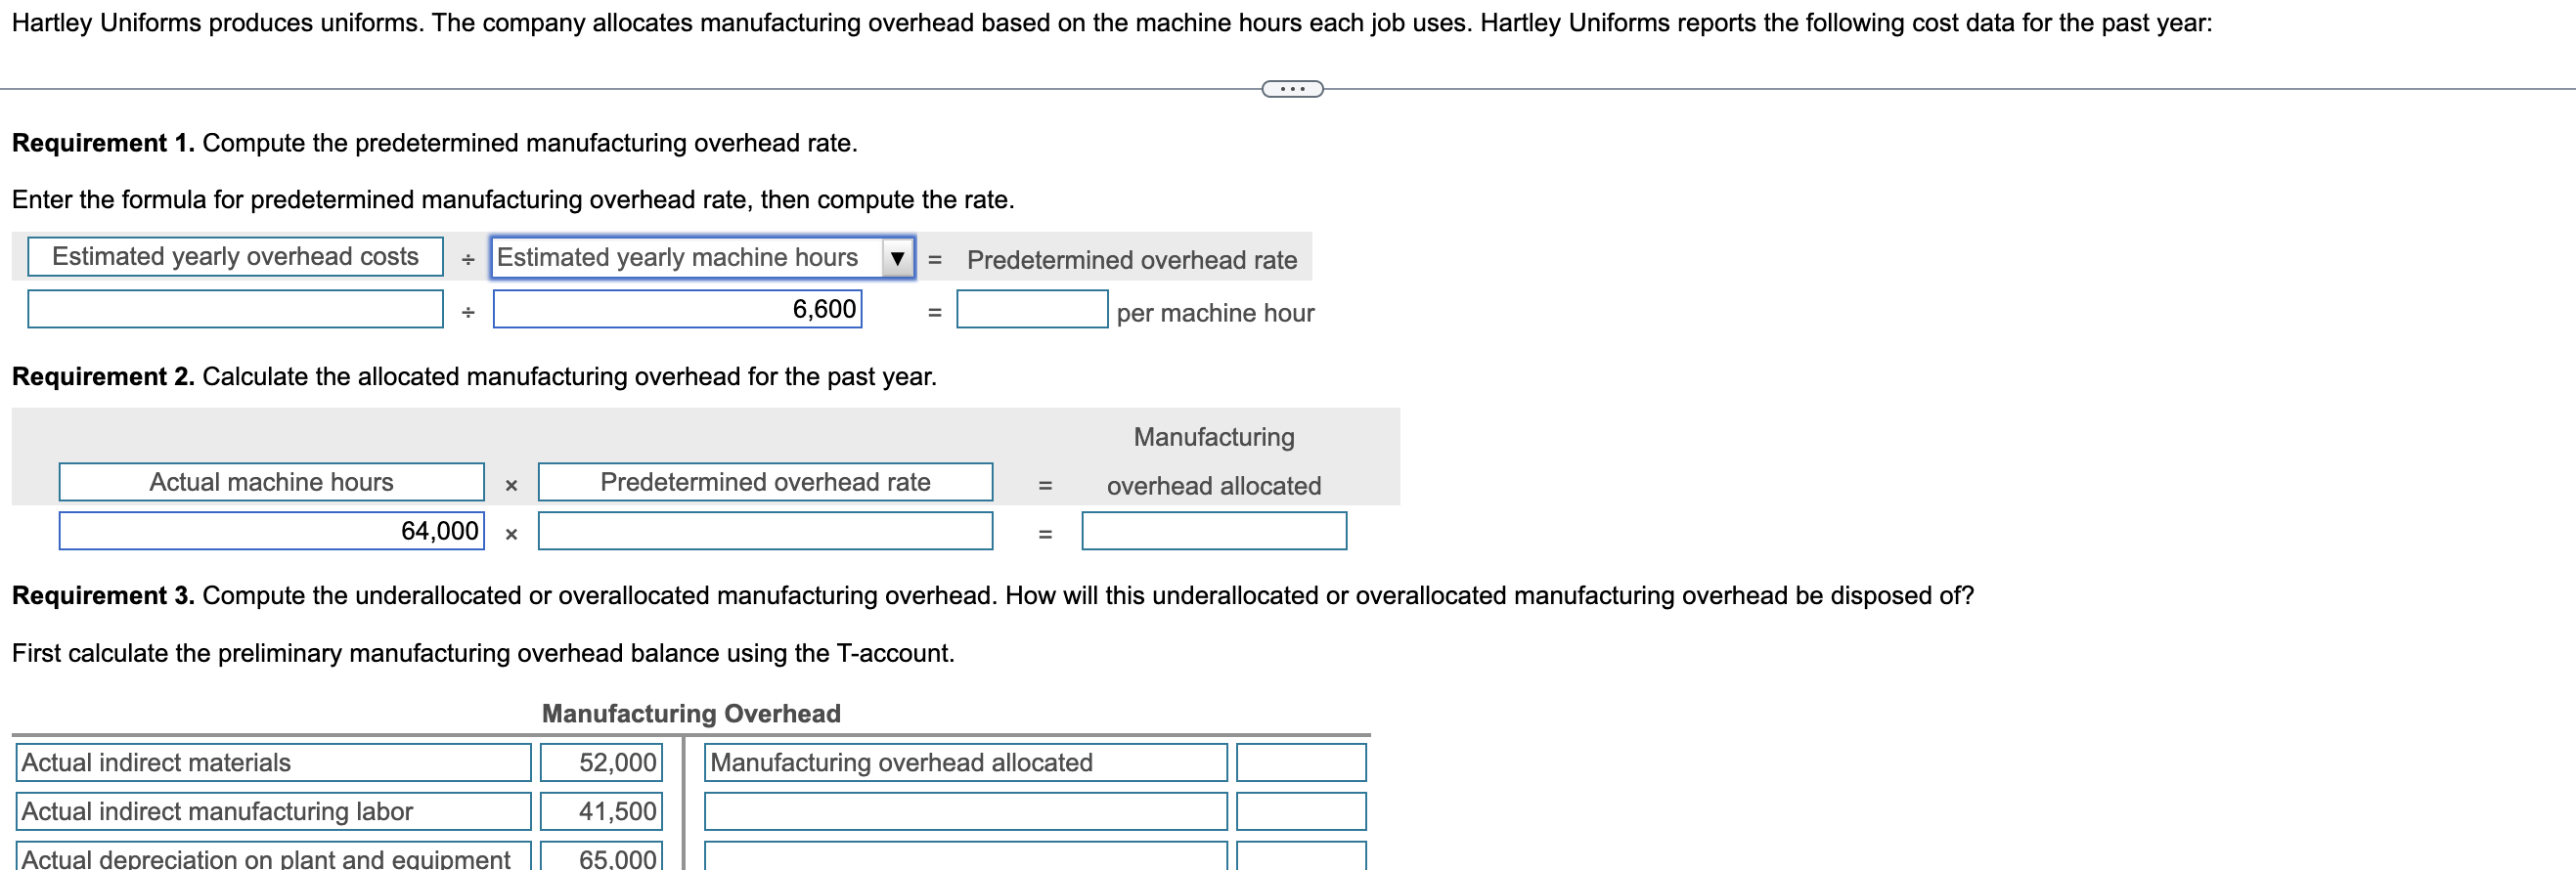This screenshot has height=870, width=2576.
Task: Click the Predetermined overhead rate formula box in Requirement 2
Action: (x=765, y=482)
